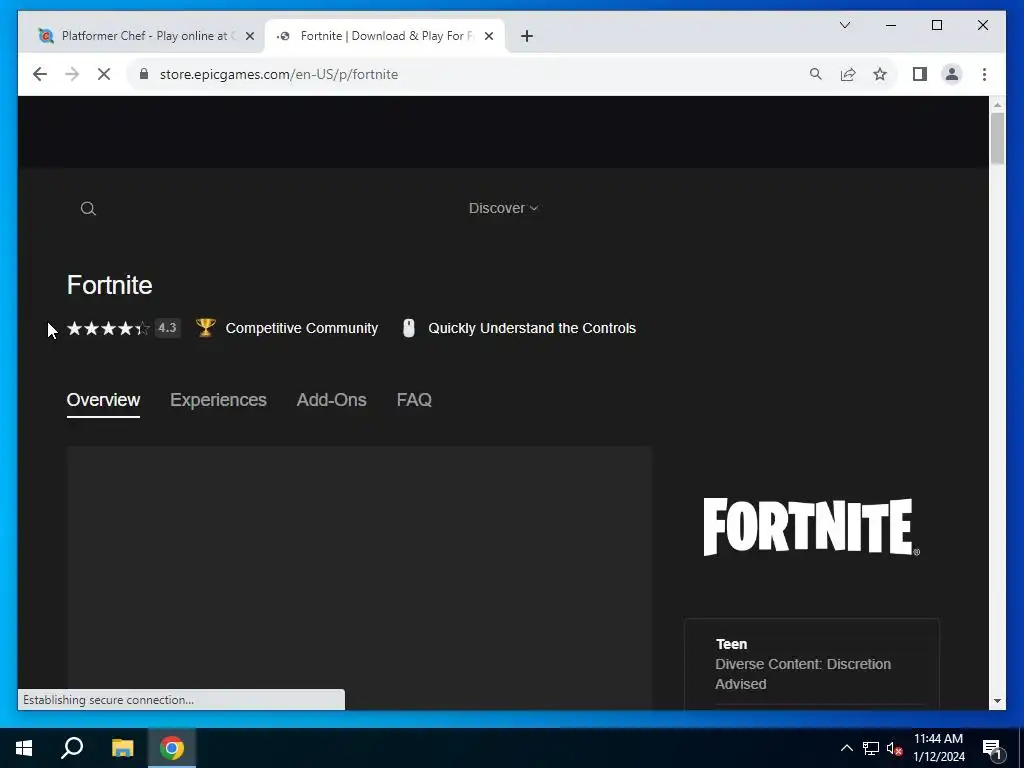Screen dimensions: 1024x768
Task: Click the mouse Quickly Understand Controls icon
Action: (409, 328)
